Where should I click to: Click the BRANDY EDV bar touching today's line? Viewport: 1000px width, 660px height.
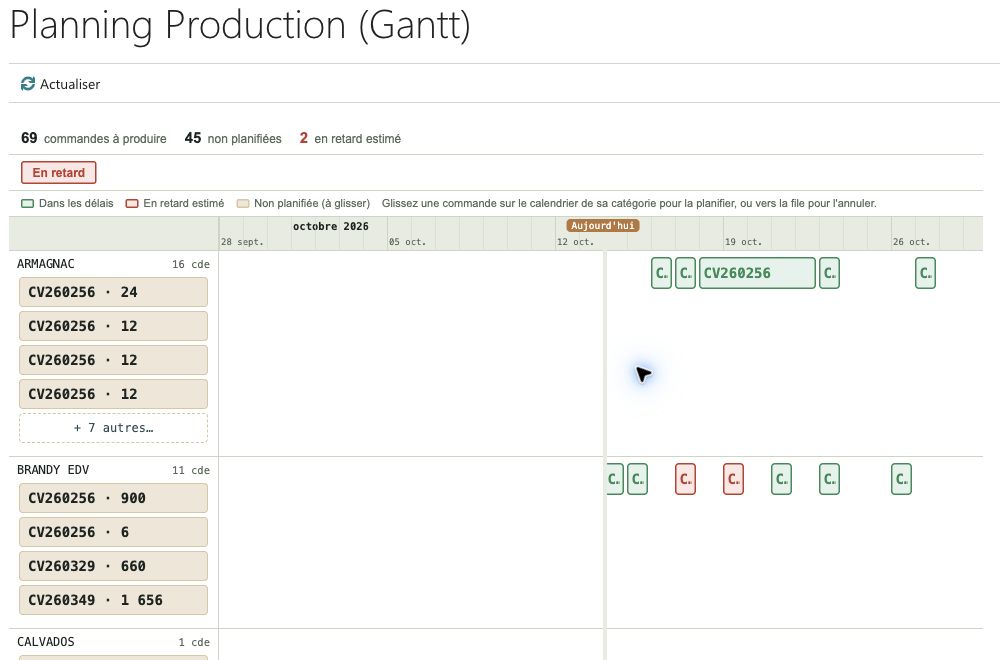pyautogui.click(x=615, y=479)
